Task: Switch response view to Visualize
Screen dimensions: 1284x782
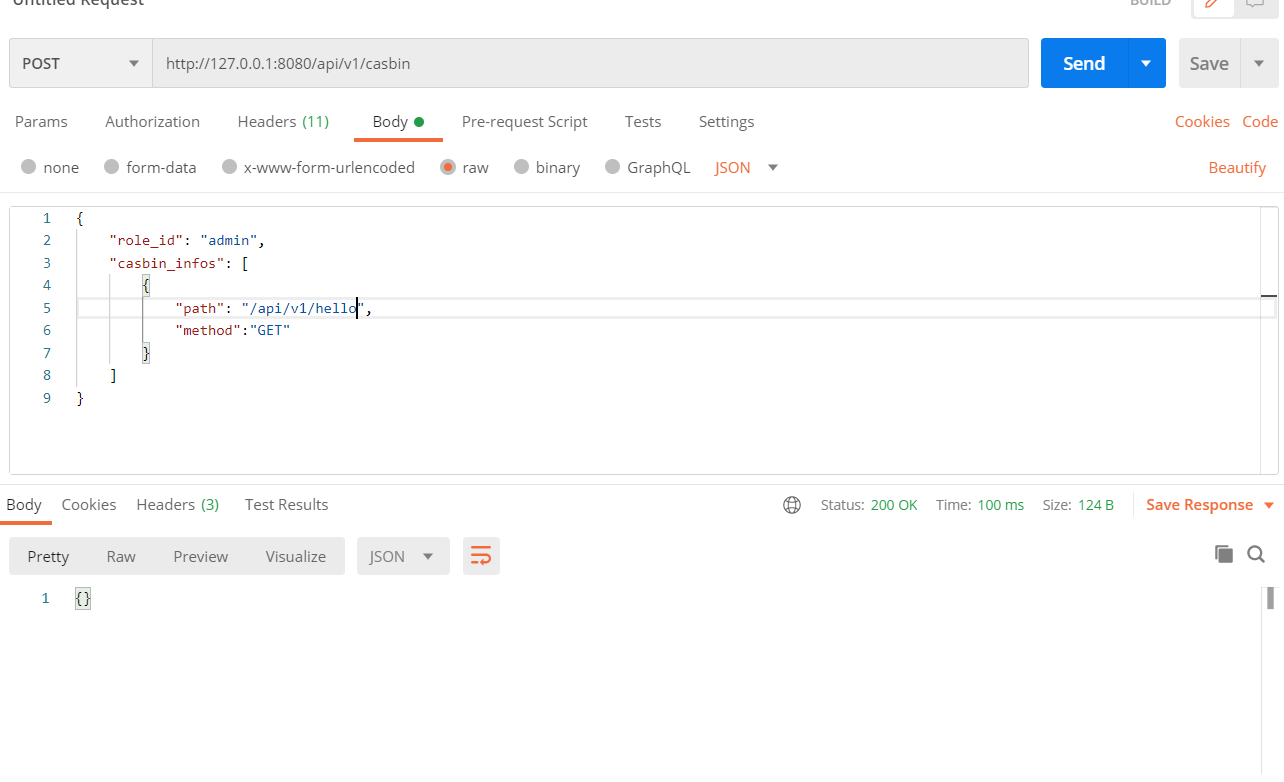Action: 295,556
